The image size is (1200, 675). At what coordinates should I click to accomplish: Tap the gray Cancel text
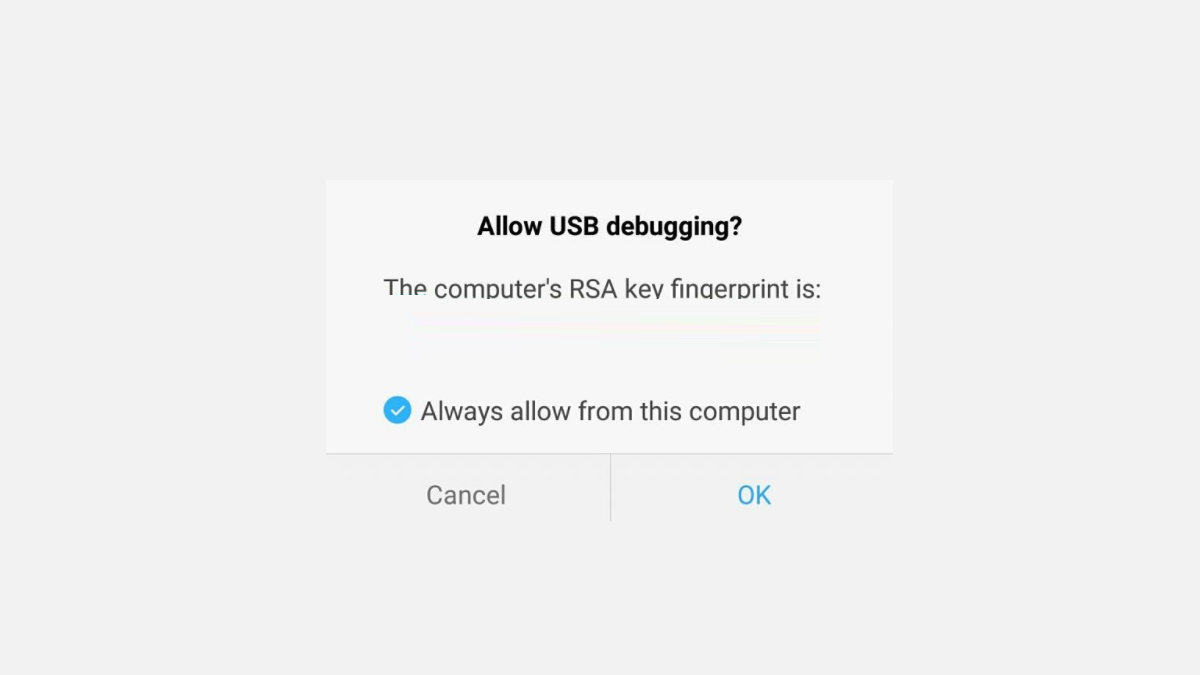coord(466,495)
